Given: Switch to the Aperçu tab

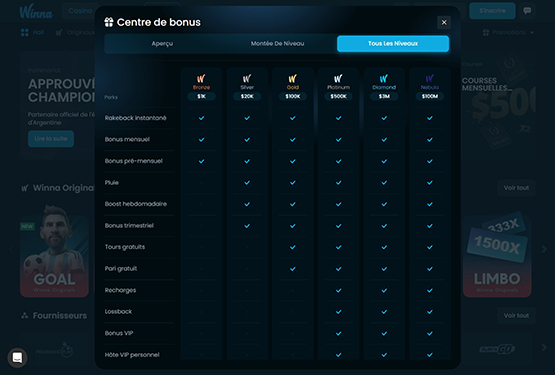Looking at the screenshot, I should point(162,44).
